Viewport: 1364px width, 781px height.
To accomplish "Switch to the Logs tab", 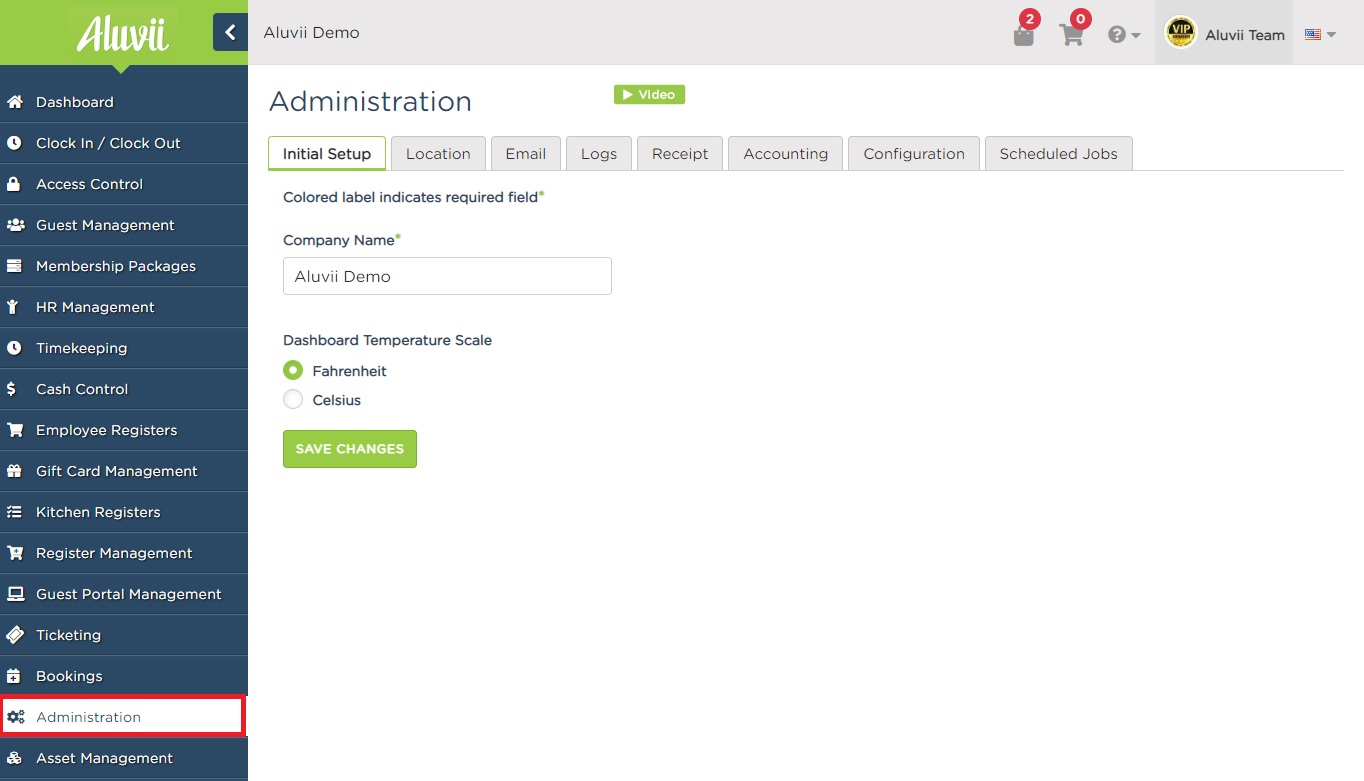I will [599, 153].
